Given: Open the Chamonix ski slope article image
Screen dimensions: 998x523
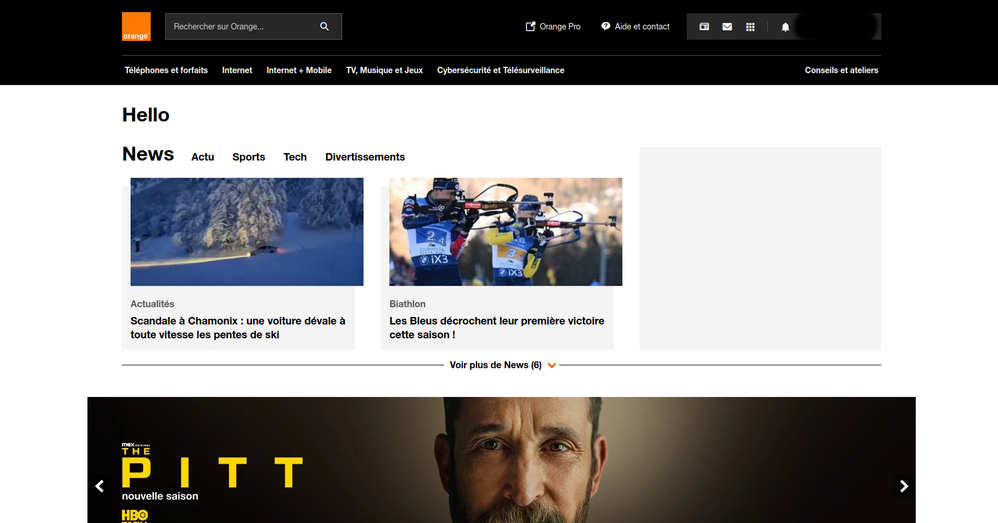Looking at the screenshot, I should click(247, 232).
